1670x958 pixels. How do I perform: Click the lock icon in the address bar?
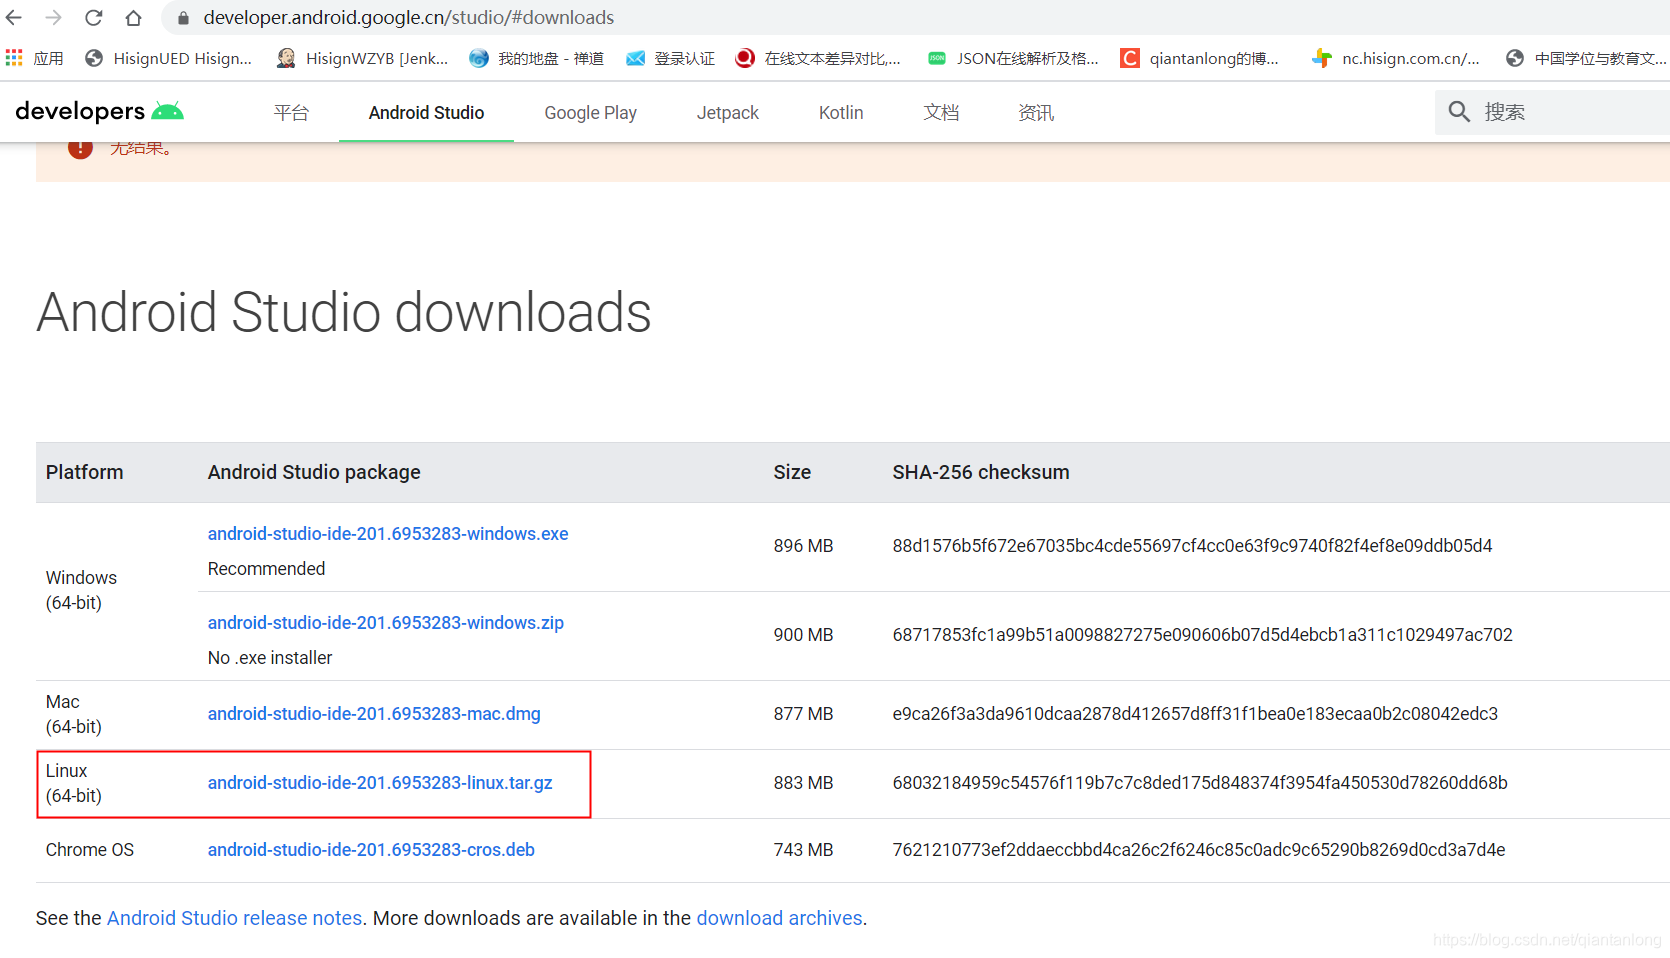[183, 18]
